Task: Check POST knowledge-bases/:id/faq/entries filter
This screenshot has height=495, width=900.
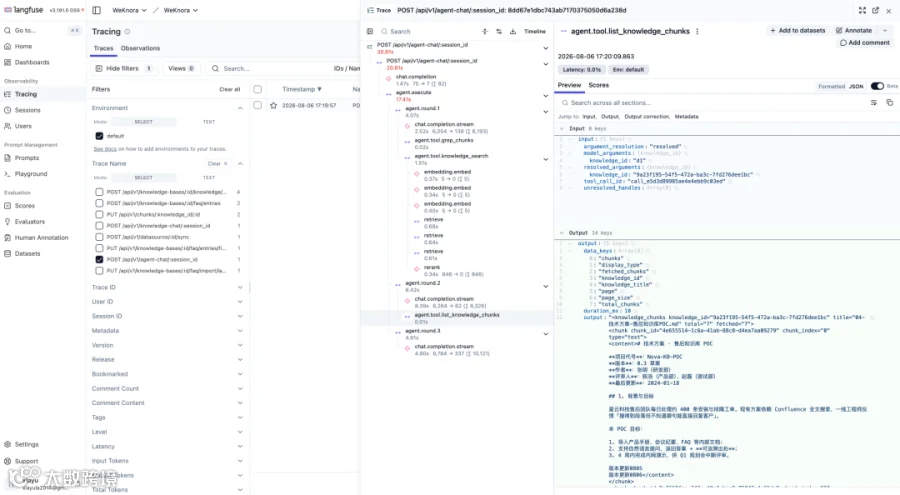Action: click(x=99, y=203)
